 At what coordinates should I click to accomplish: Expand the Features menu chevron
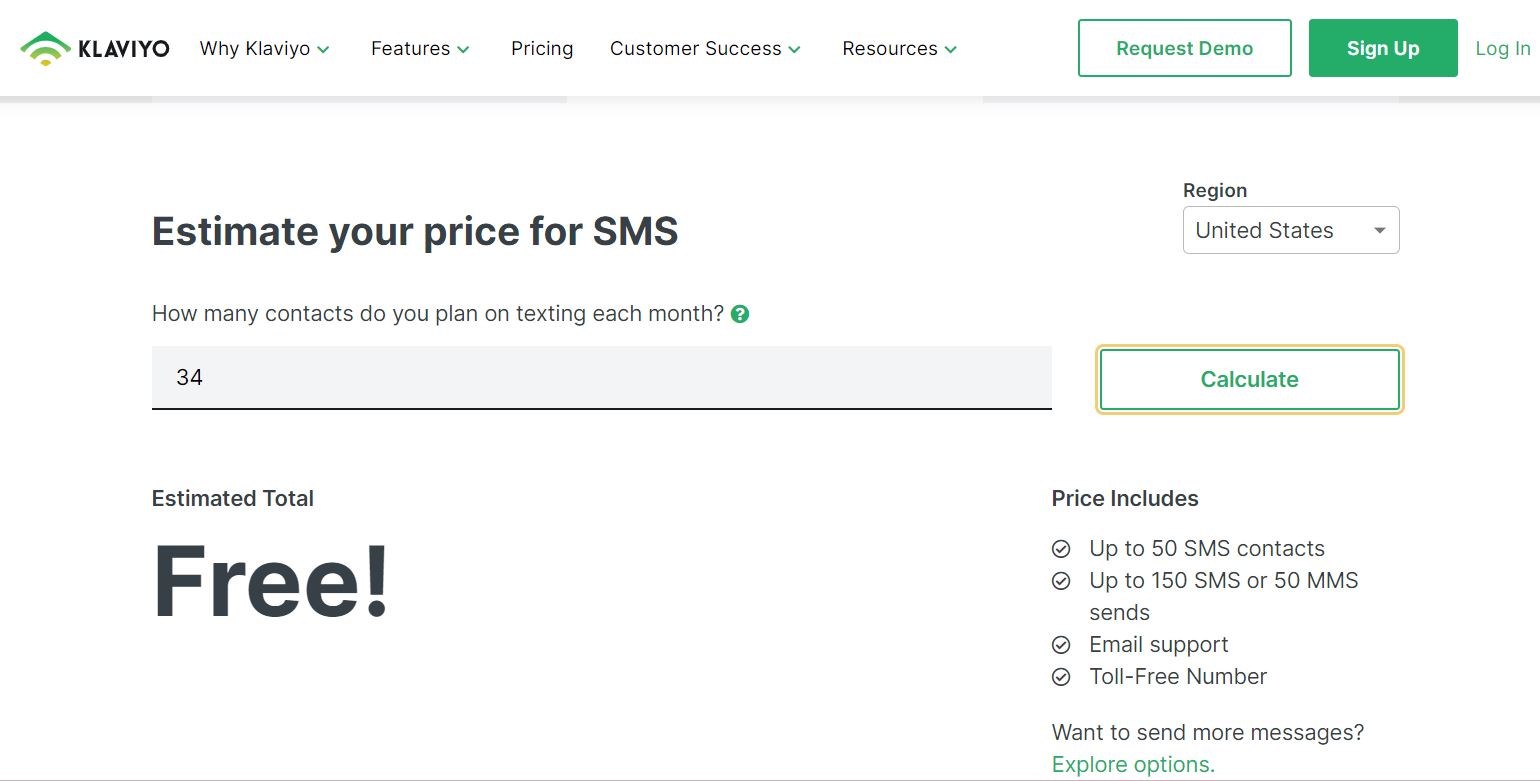(462, 48)
